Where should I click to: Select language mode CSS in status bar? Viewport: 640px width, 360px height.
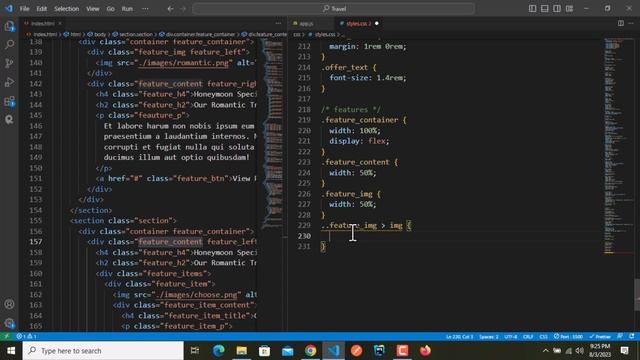(544, 337)
